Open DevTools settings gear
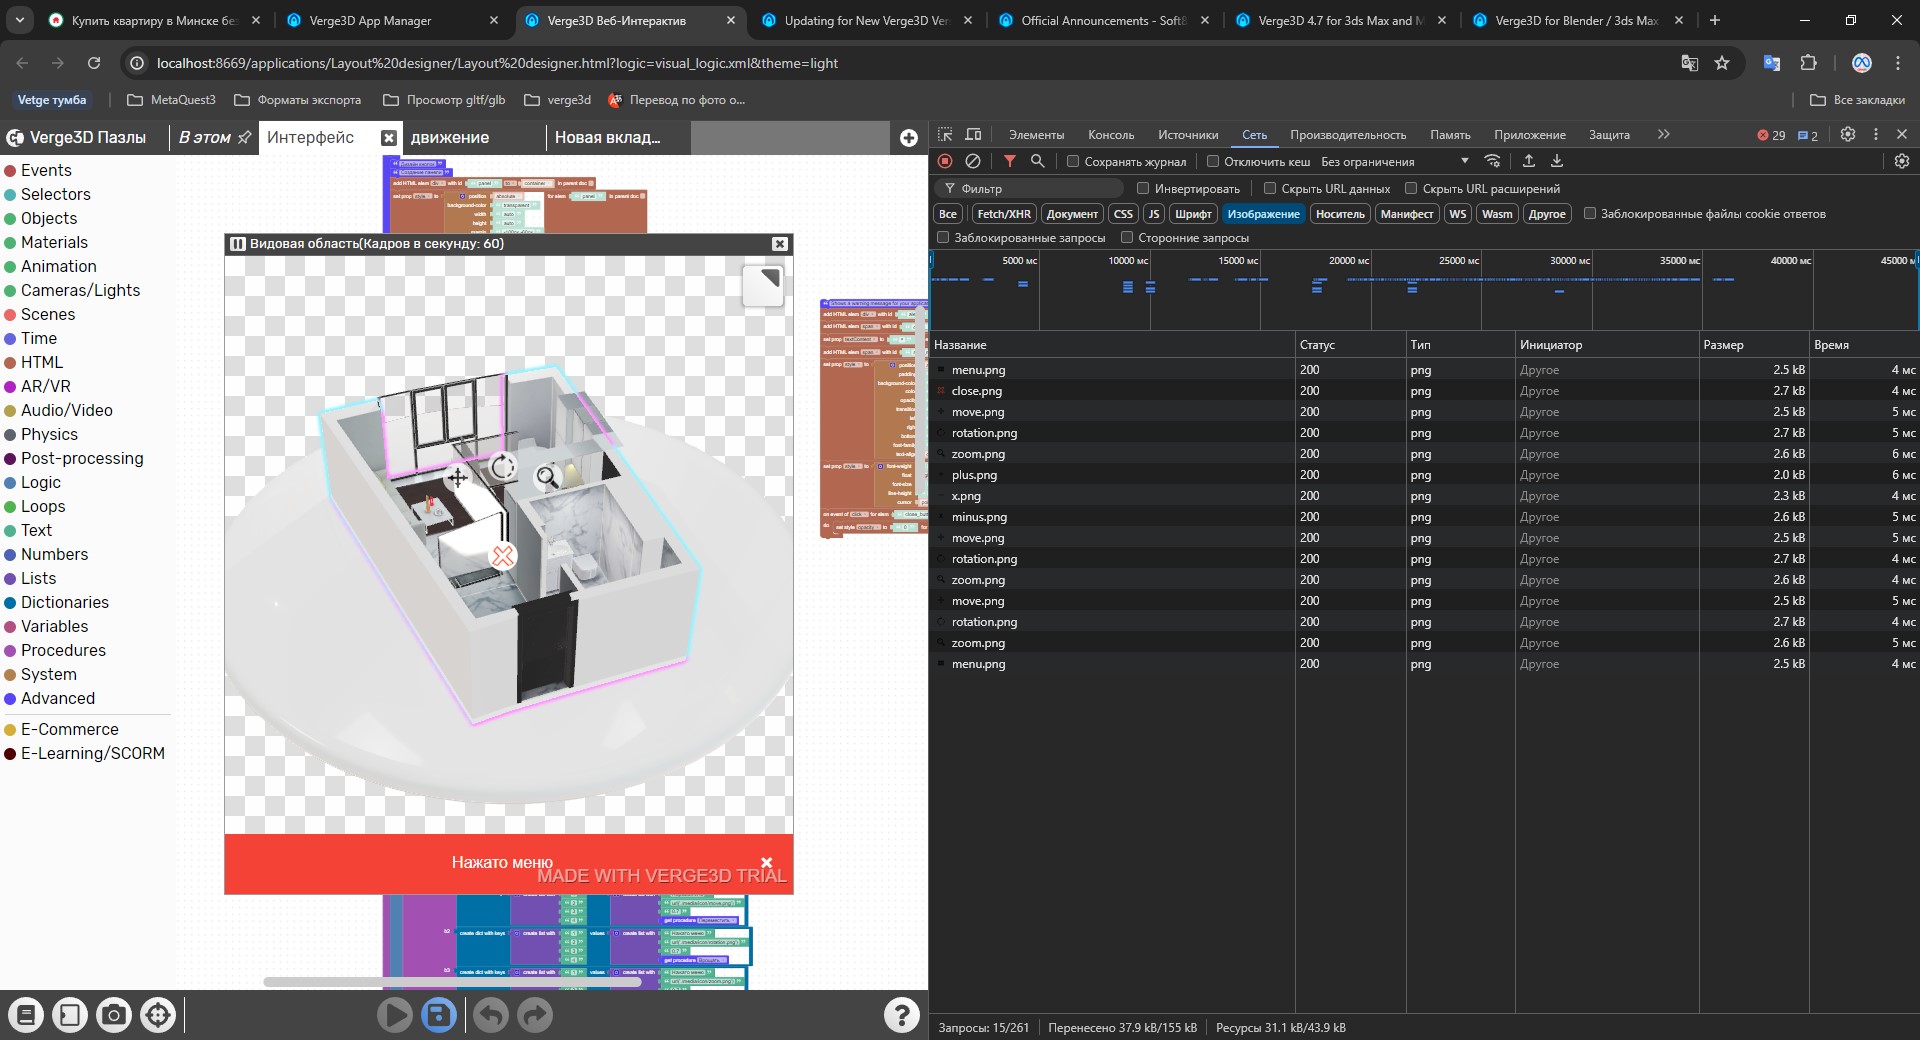This screenshot has width=1920, height=1040. [x=1848, y=134]
